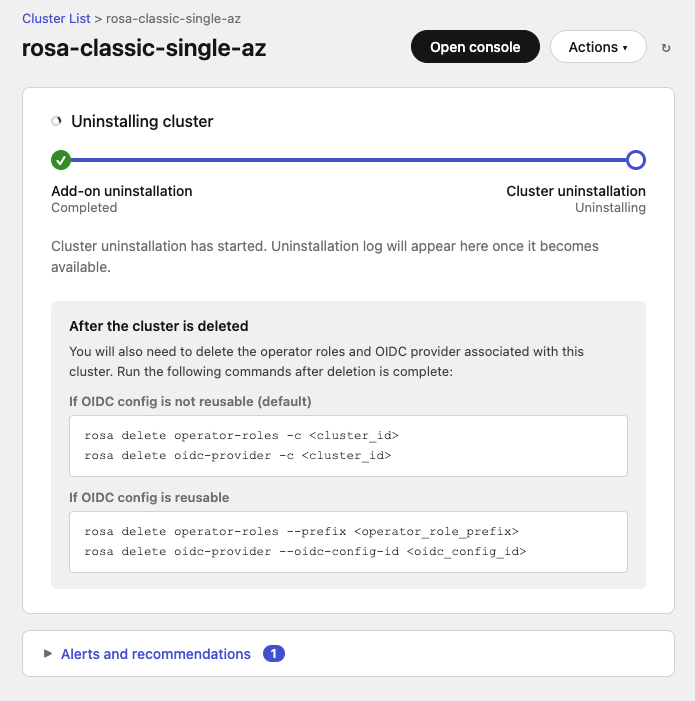This screenshot has width=695, height=701.
Task: Click the blue uninstallation progress bar
Action: [x=348, y=159]
